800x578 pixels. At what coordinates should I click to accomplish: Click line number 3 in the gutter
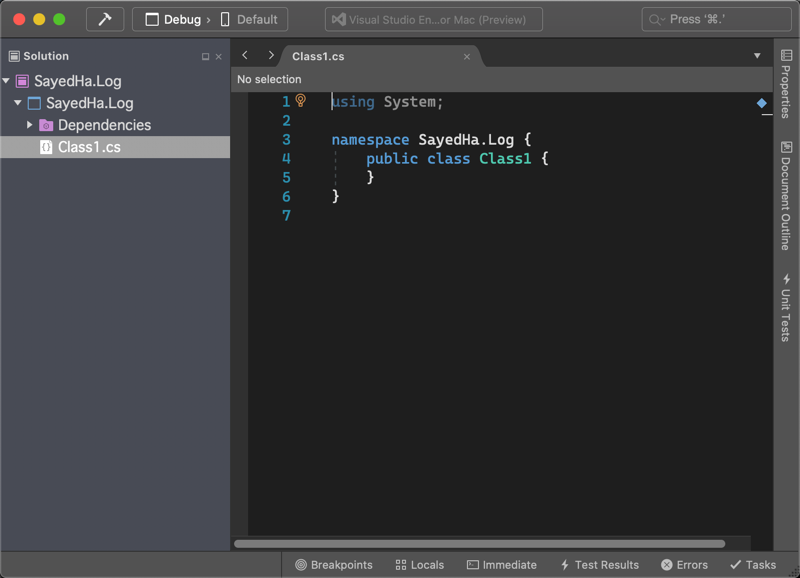(286, 140)
